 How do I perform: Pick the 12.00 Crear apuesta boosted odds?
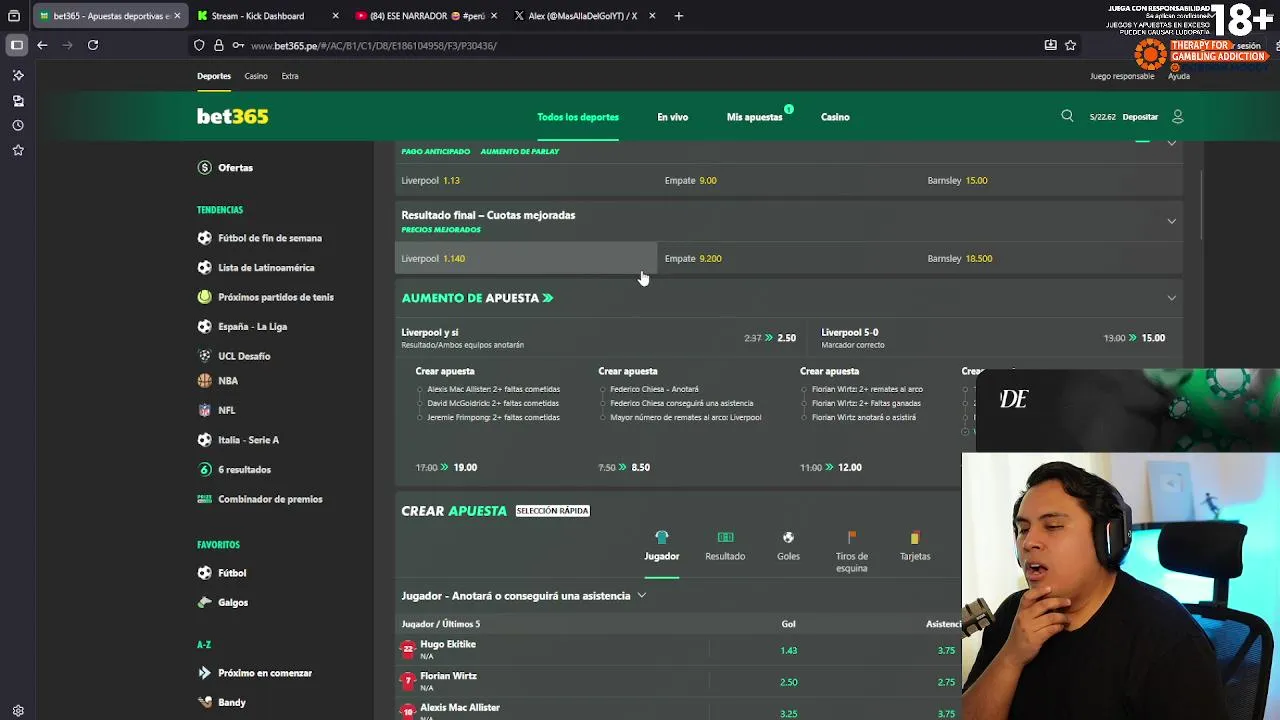coord(850,467)
